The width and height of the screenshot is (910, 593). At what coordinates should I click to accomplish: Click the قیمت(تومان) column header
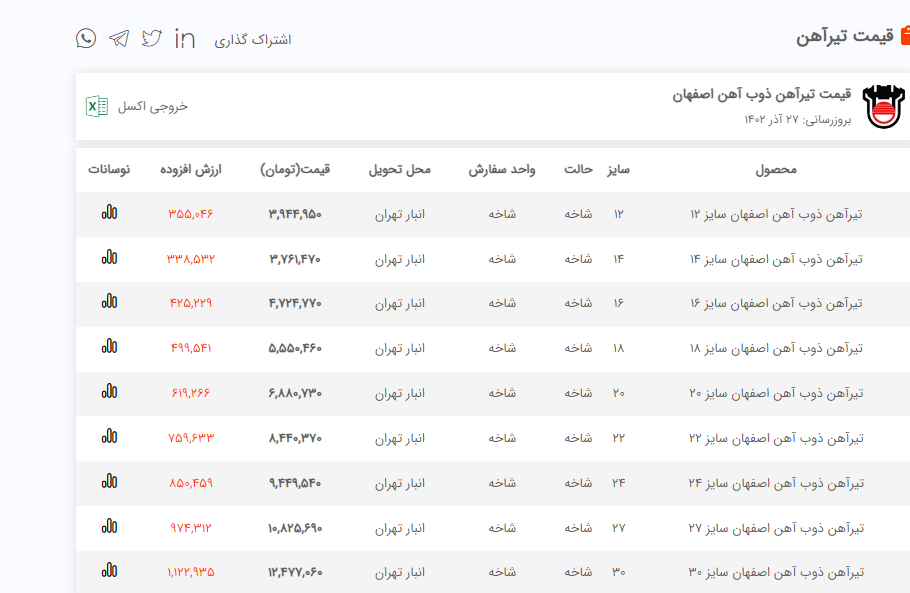coord(295,170)
